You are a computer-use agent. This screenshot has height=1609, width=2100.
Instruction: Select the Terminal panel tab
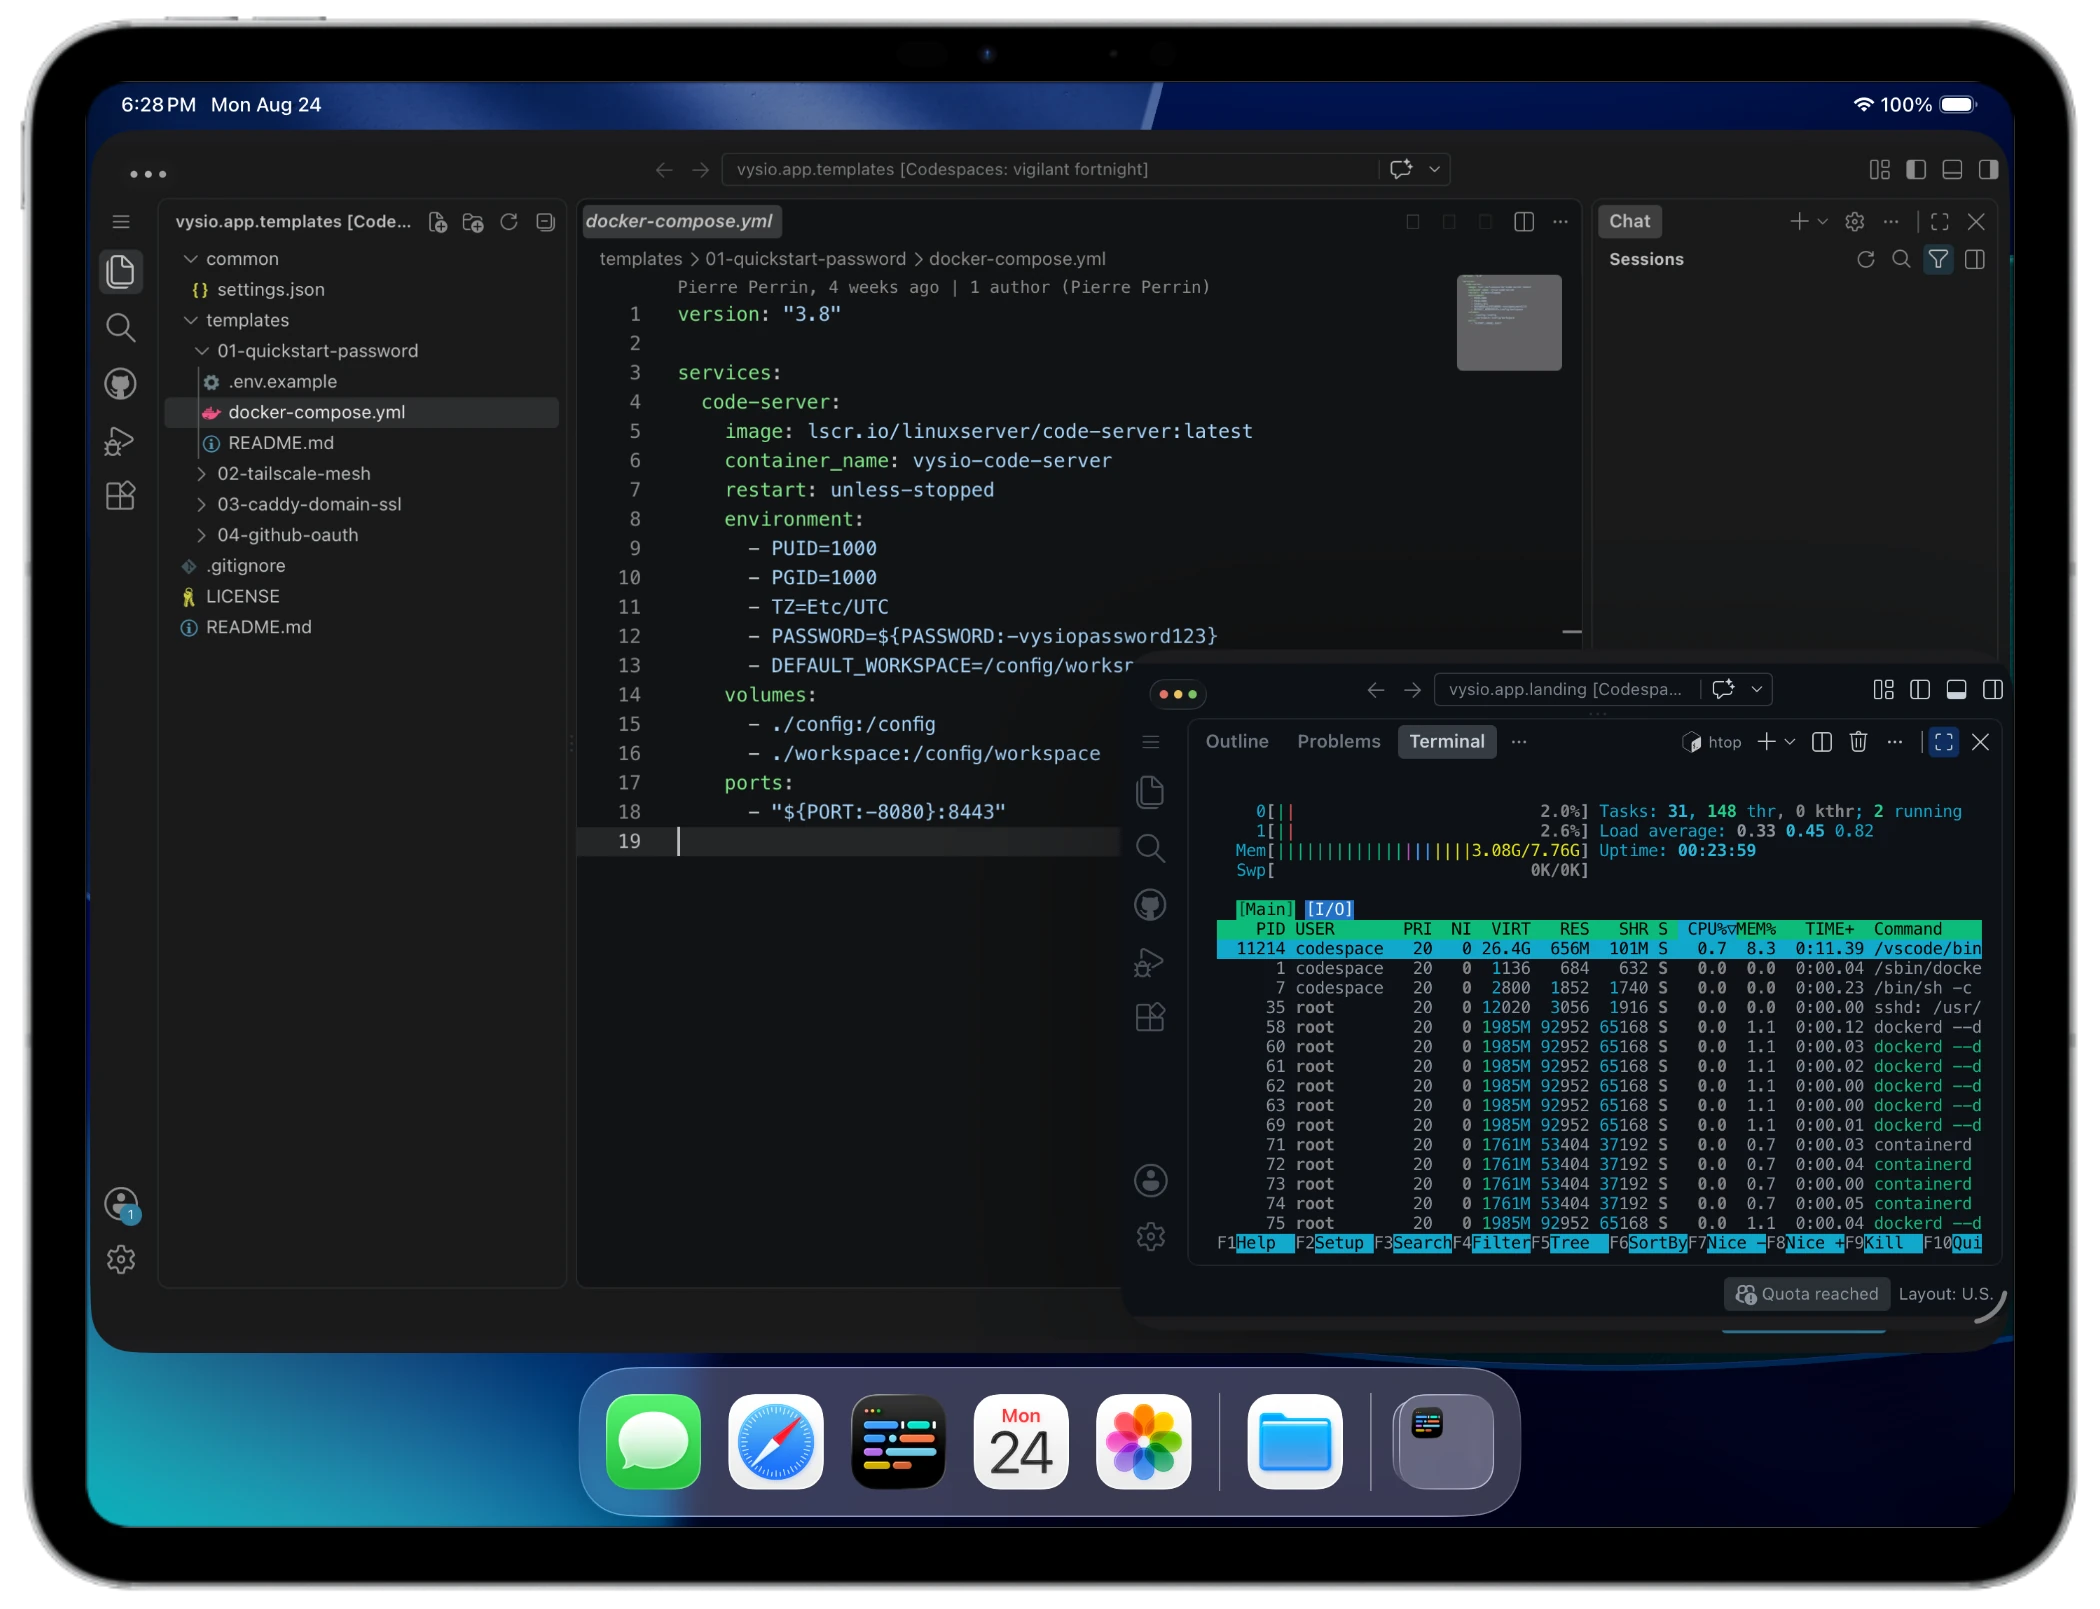1447,742
